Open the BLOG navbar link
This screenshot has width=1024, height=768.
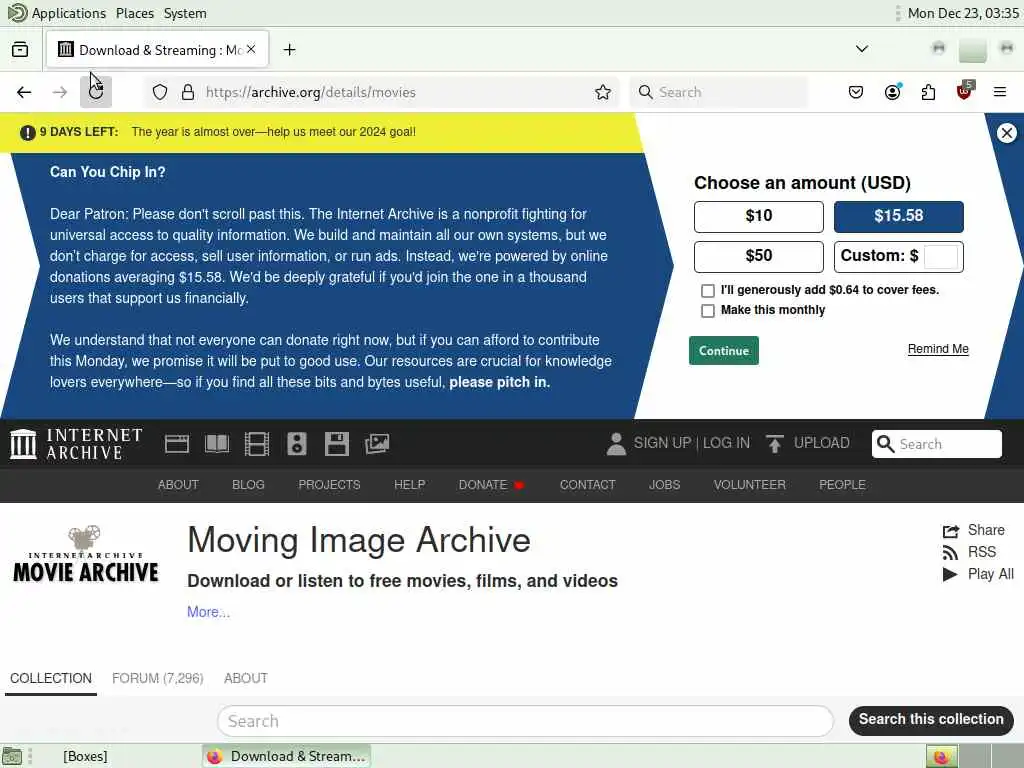pos(248,485)
